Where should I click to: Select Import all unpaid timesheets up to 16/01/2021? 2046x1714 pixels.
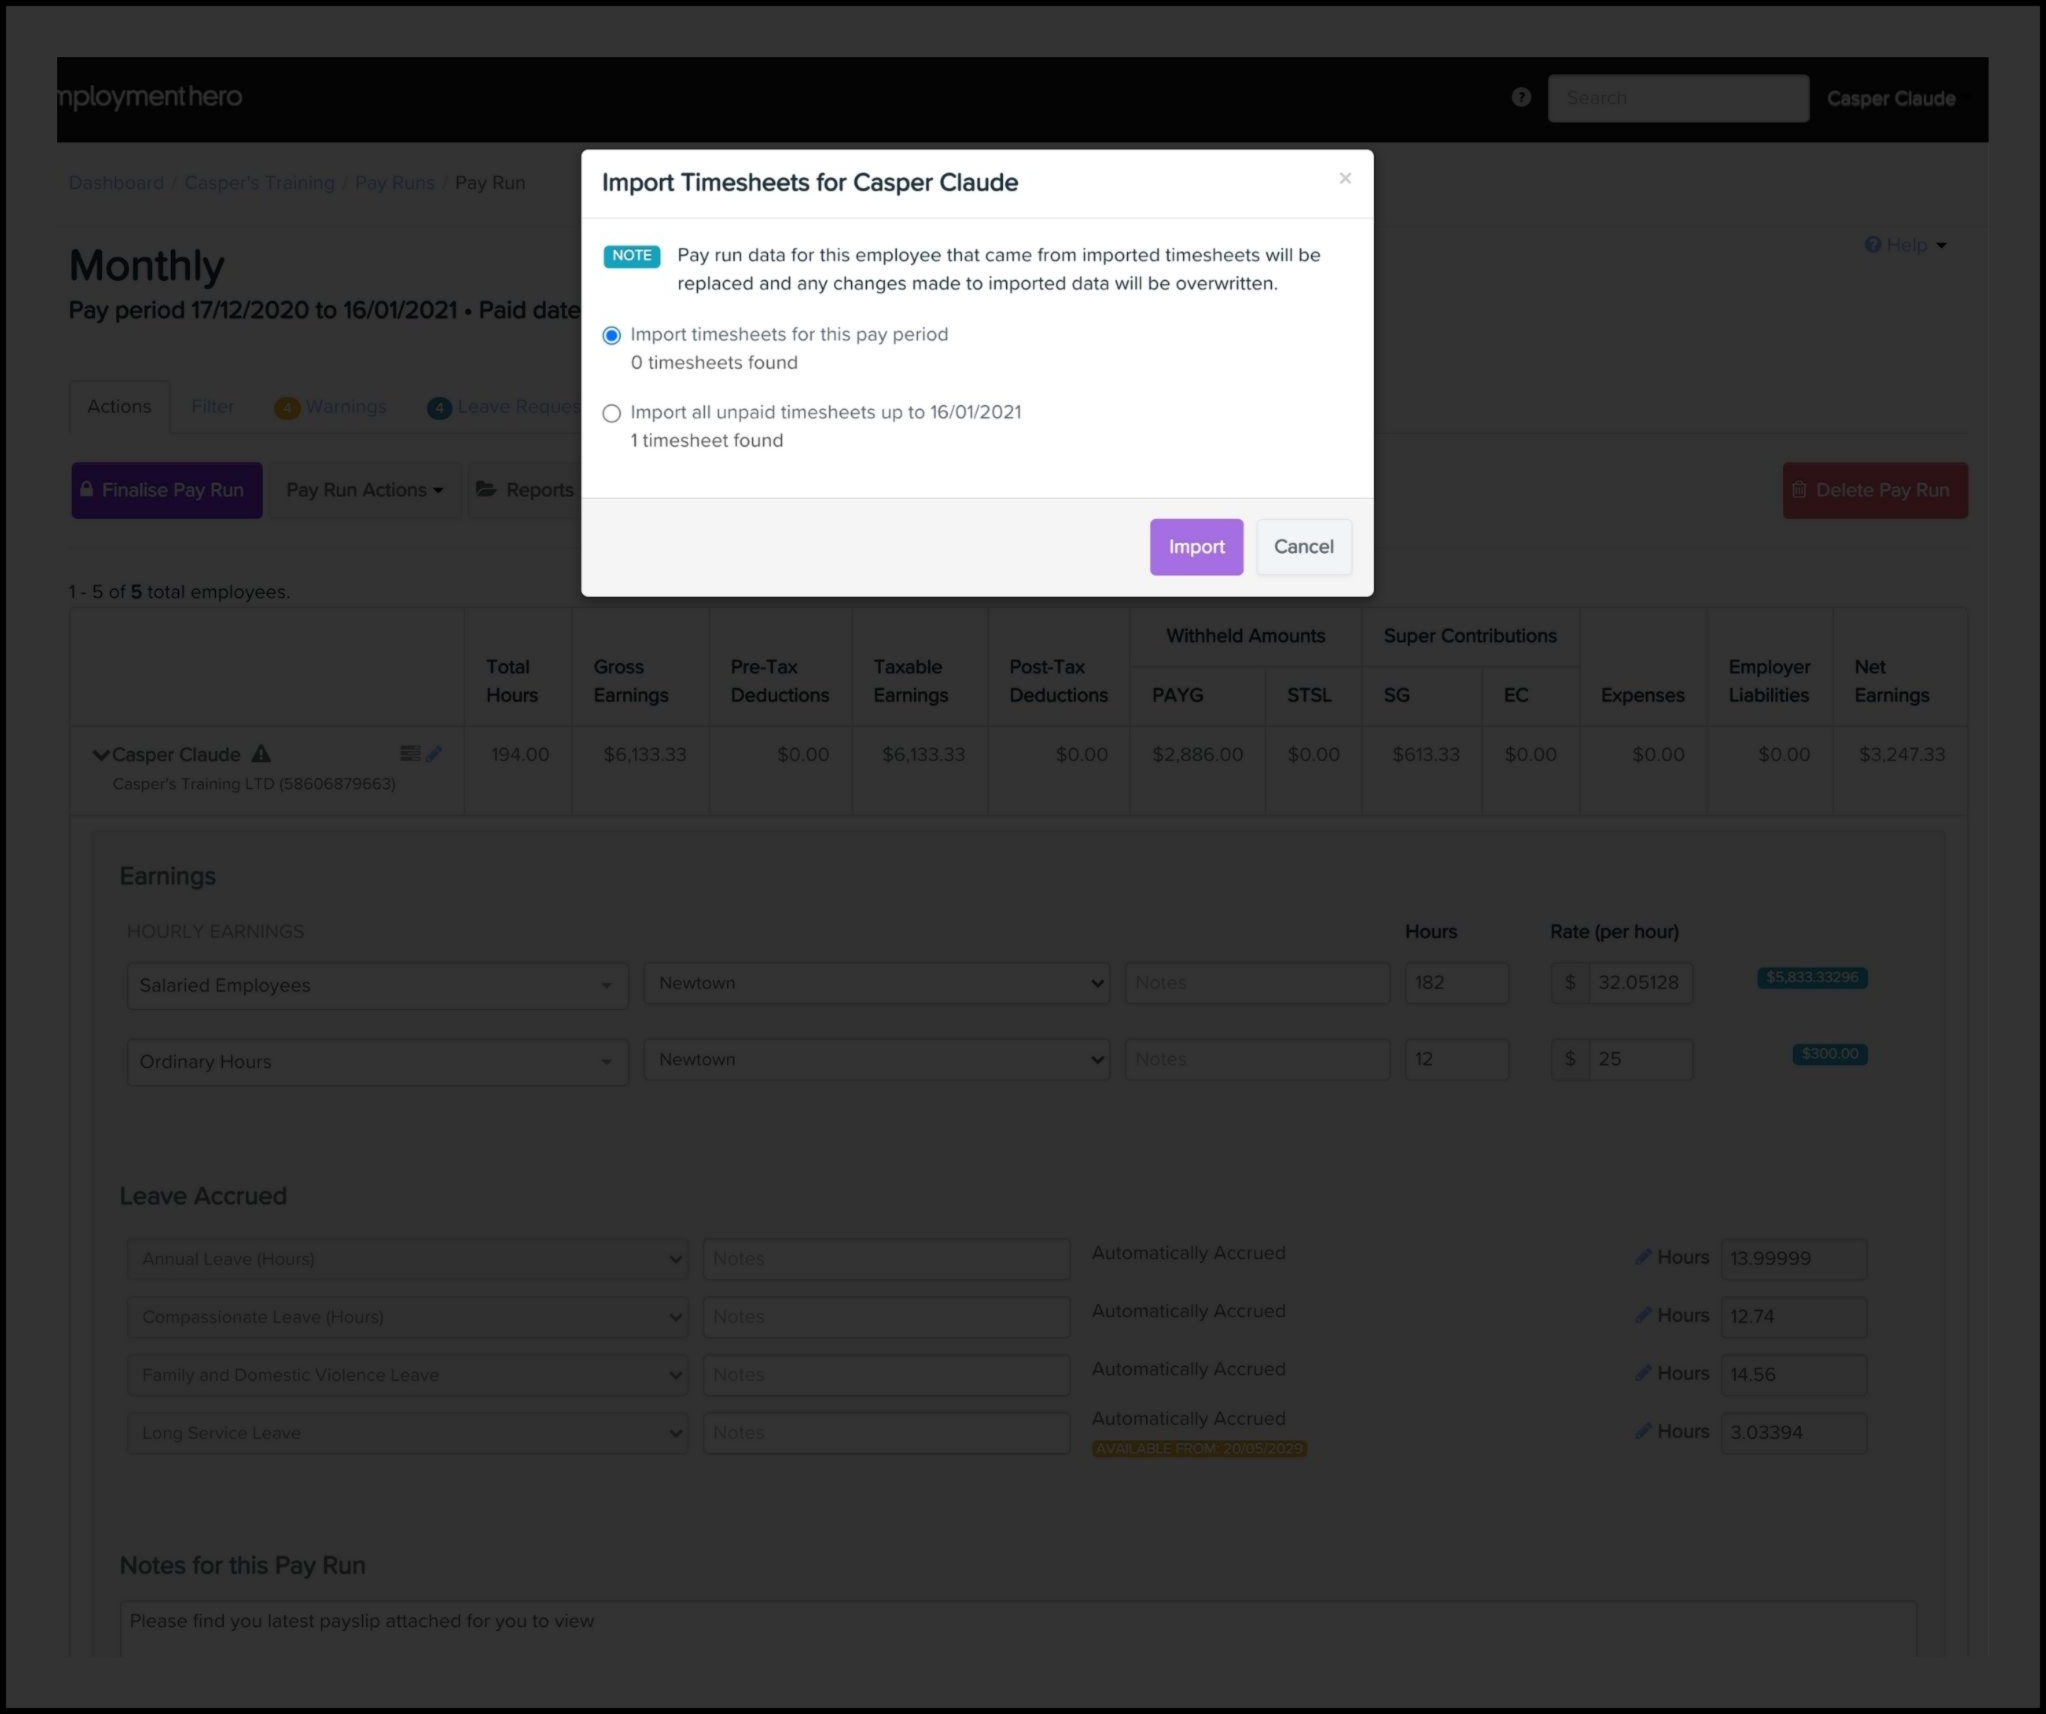click(612, 413)
